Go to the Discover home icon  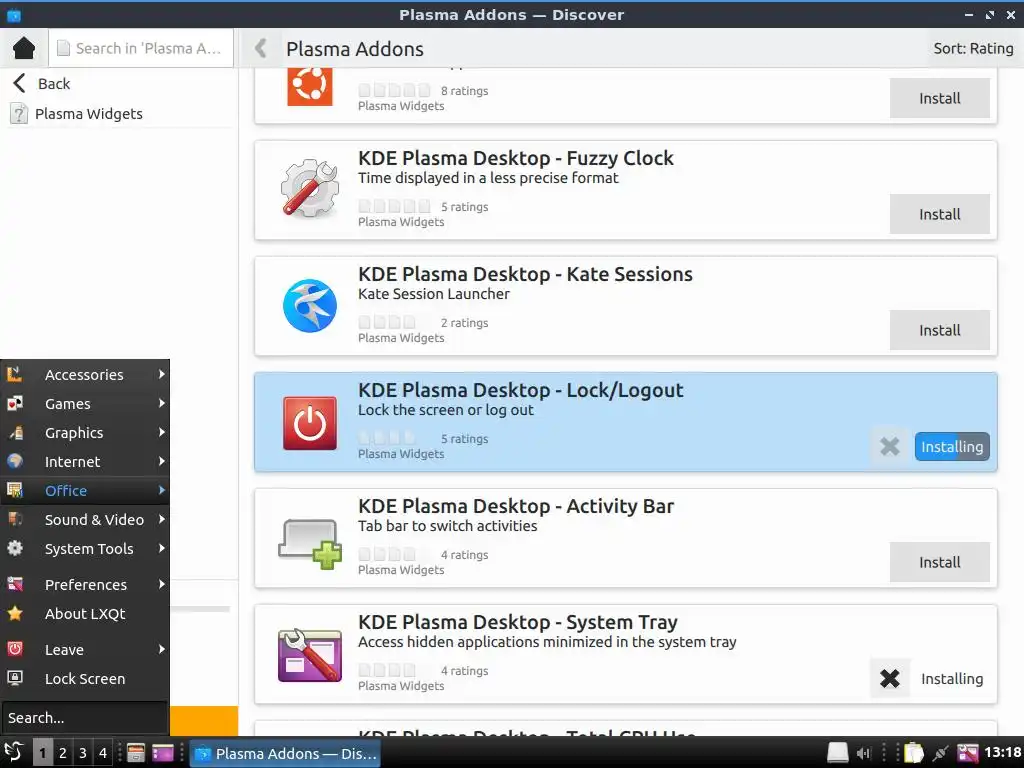click(24, 48)
